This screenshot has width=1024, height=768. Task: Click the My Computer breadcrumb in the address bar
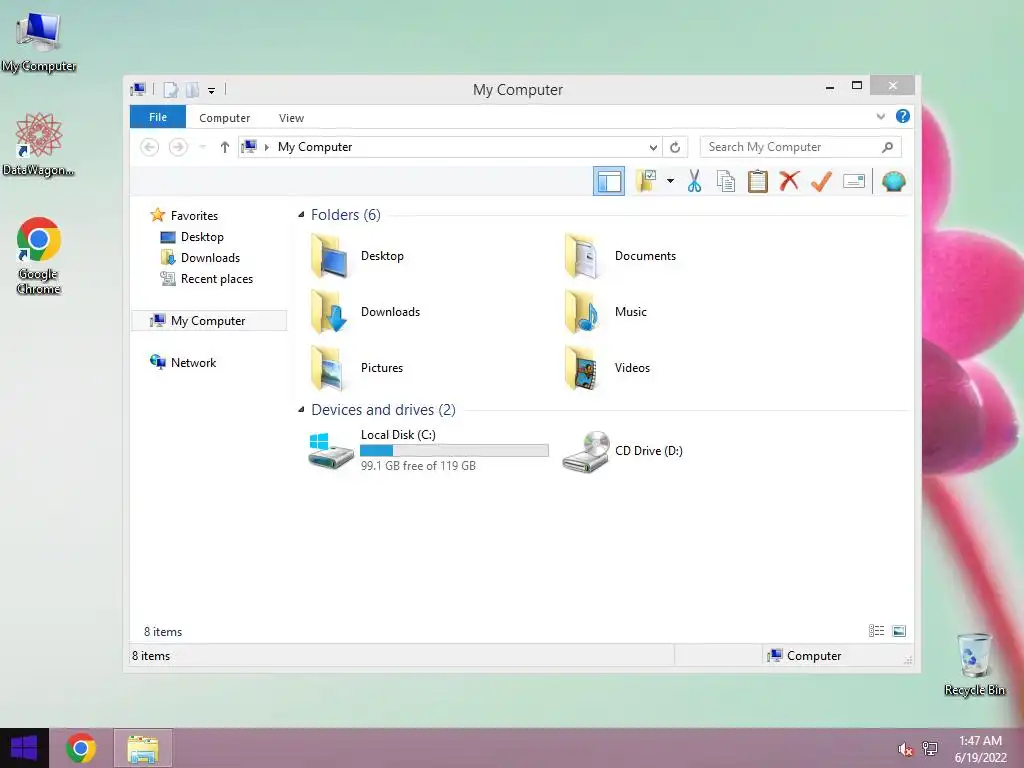click(315, 147)
